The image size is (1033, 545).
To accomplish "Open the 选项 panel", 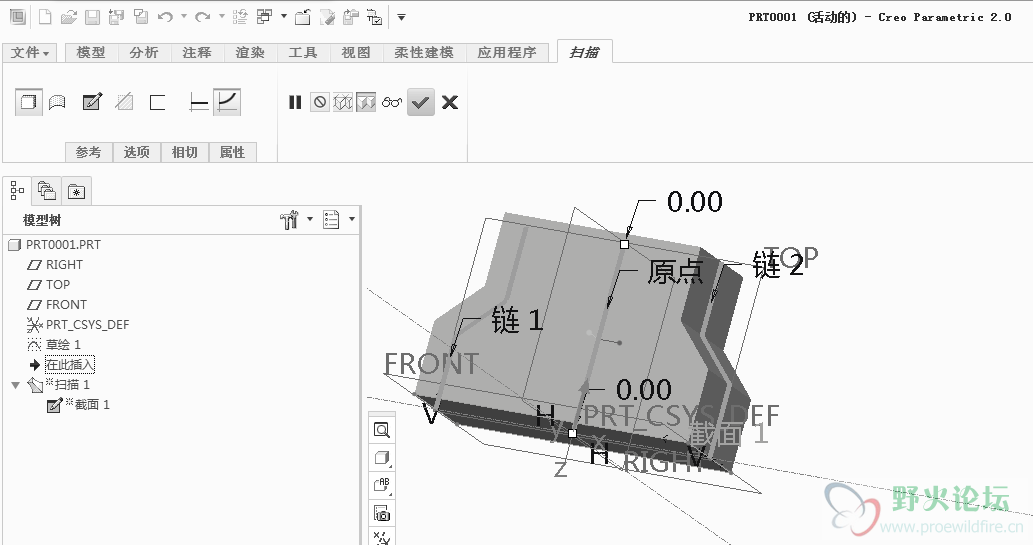I will tap(137, 152).
